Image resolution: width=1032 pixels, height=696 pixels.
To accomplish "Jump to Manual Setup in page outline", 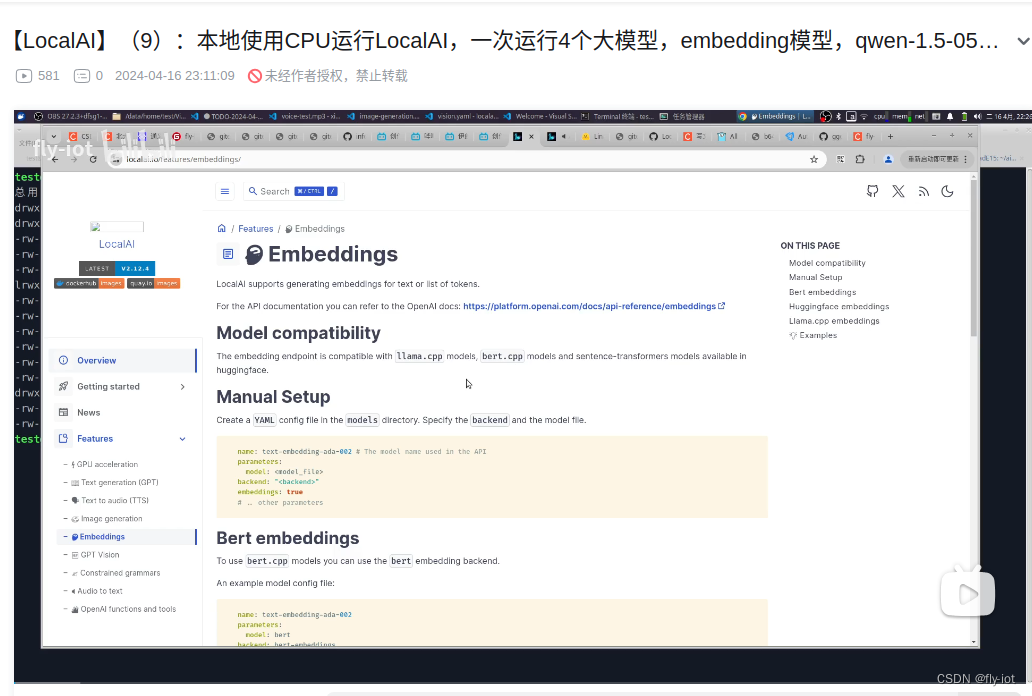I will click(x=815, y=277).
